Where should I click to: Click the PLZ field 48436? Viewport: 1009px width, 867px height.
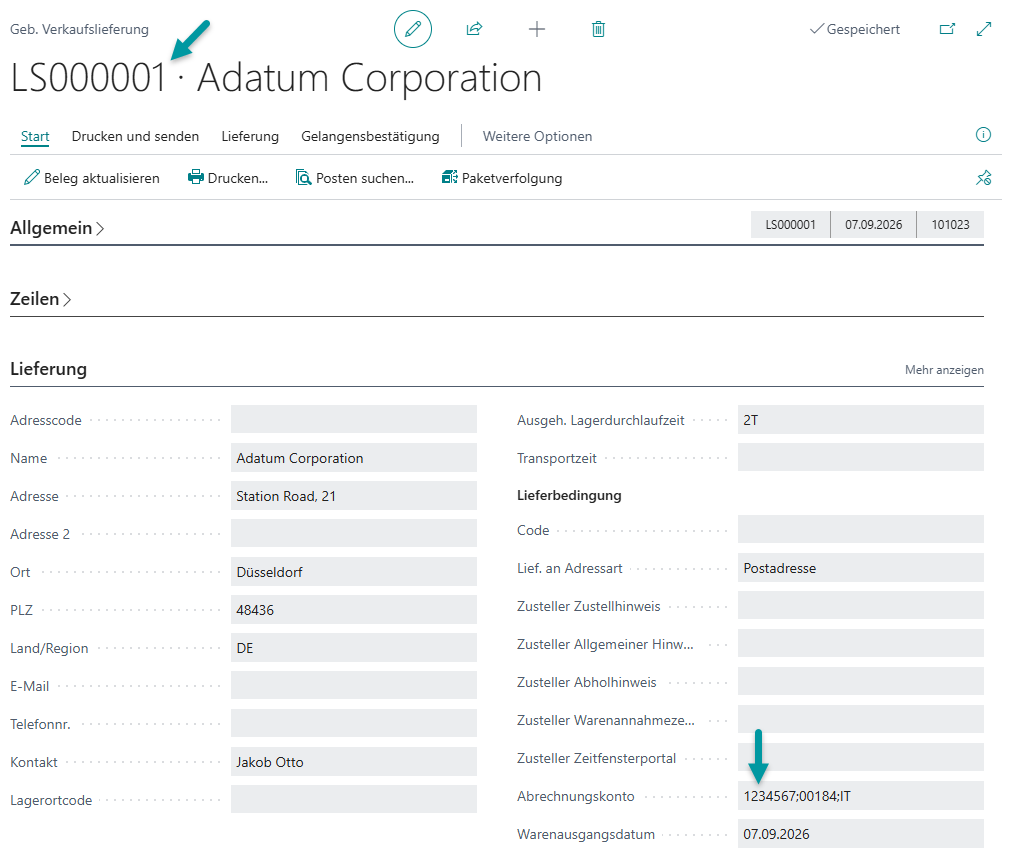[354, 610]
